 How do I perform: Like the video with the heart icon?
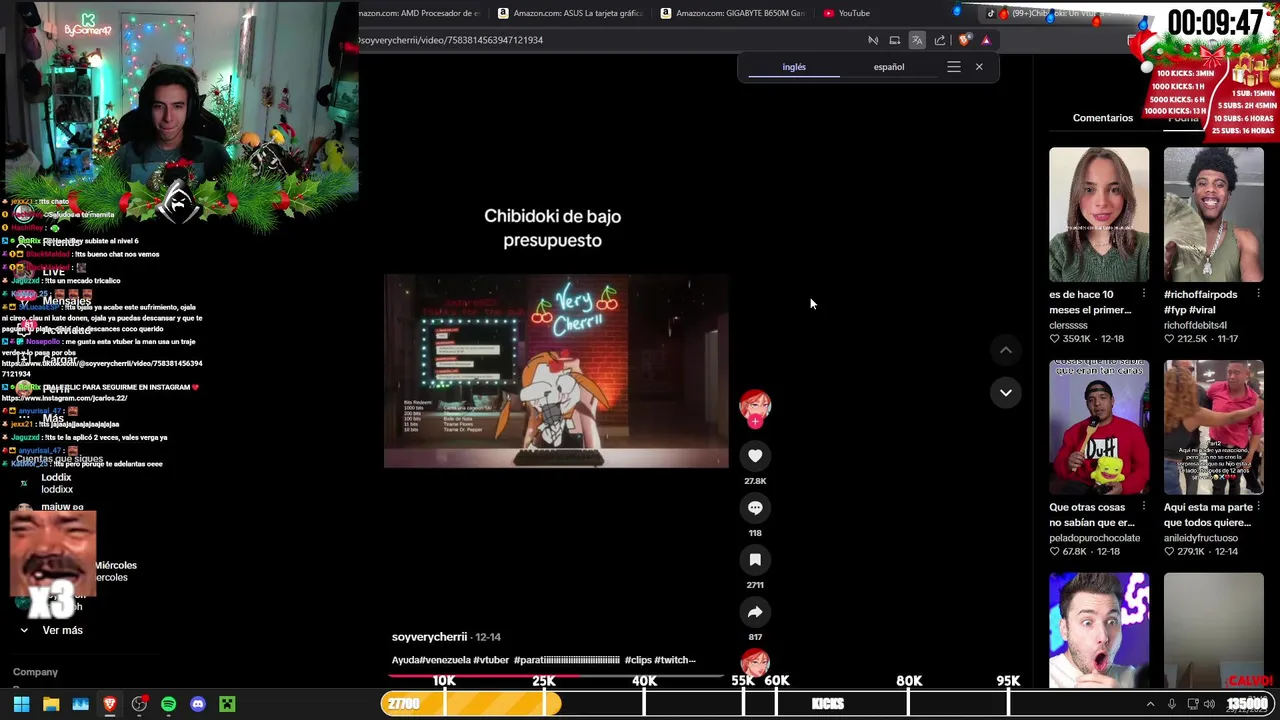(755, 456)
